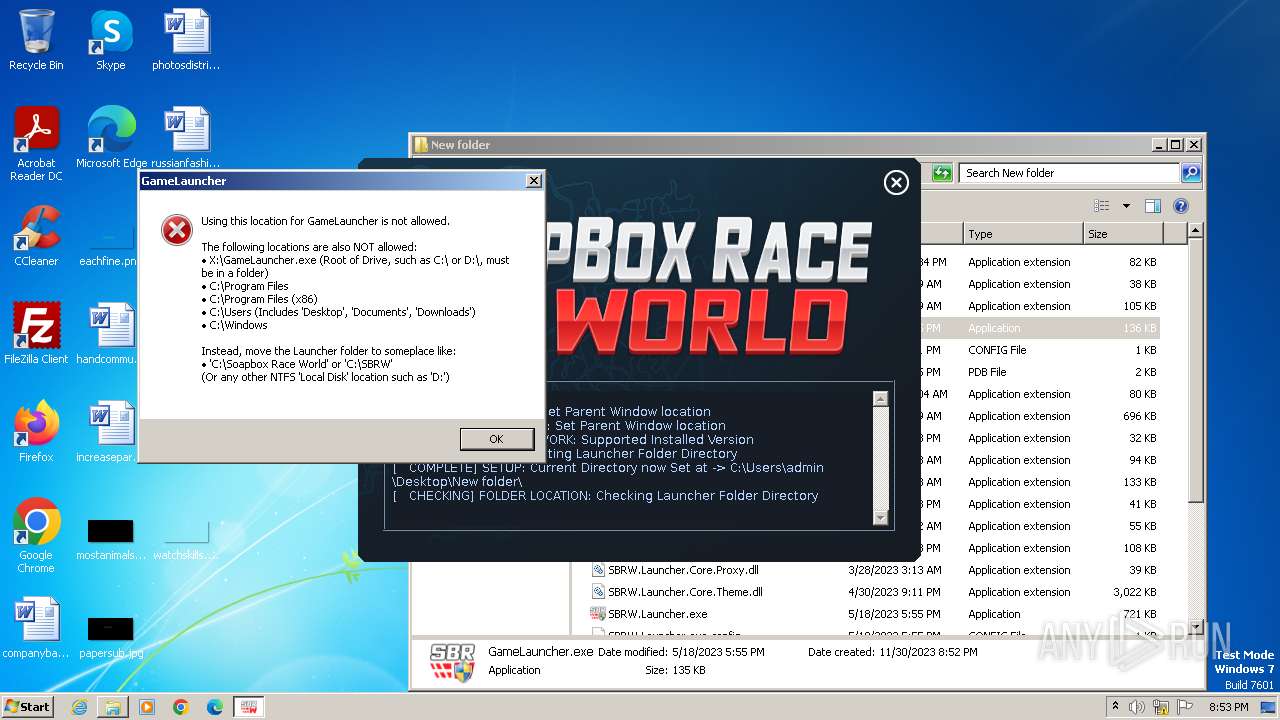Switch to Soapbox Race World taskbar button
The image size is (1280, 720).
[x=249, y=707]
